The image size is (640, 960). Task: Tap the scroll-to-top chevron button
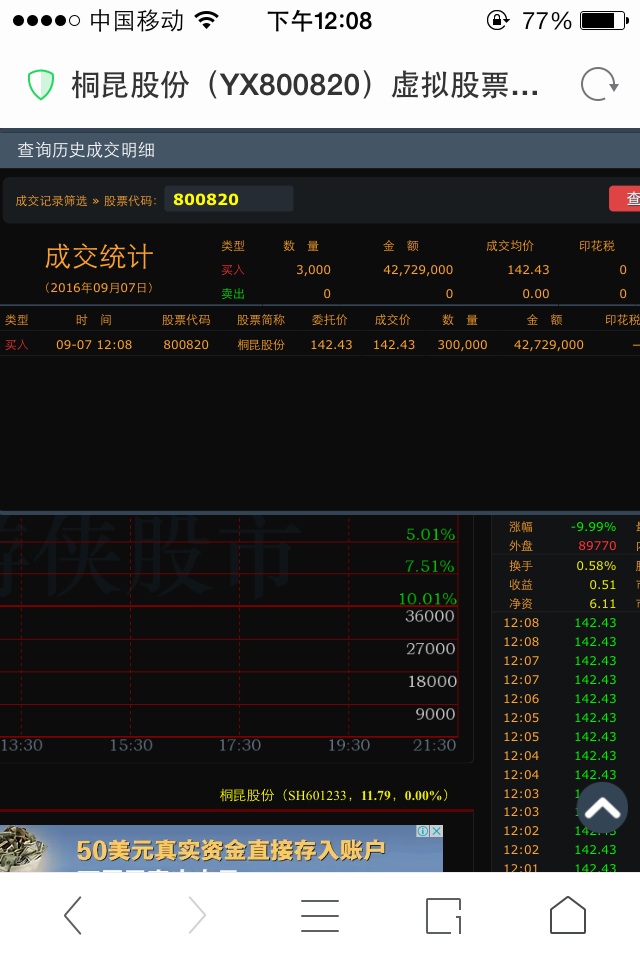pos(602,808)
